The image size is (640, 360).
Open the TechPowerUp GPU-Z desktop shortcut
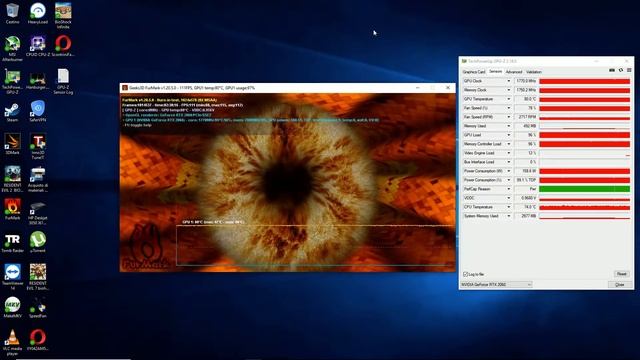(12, 82)
